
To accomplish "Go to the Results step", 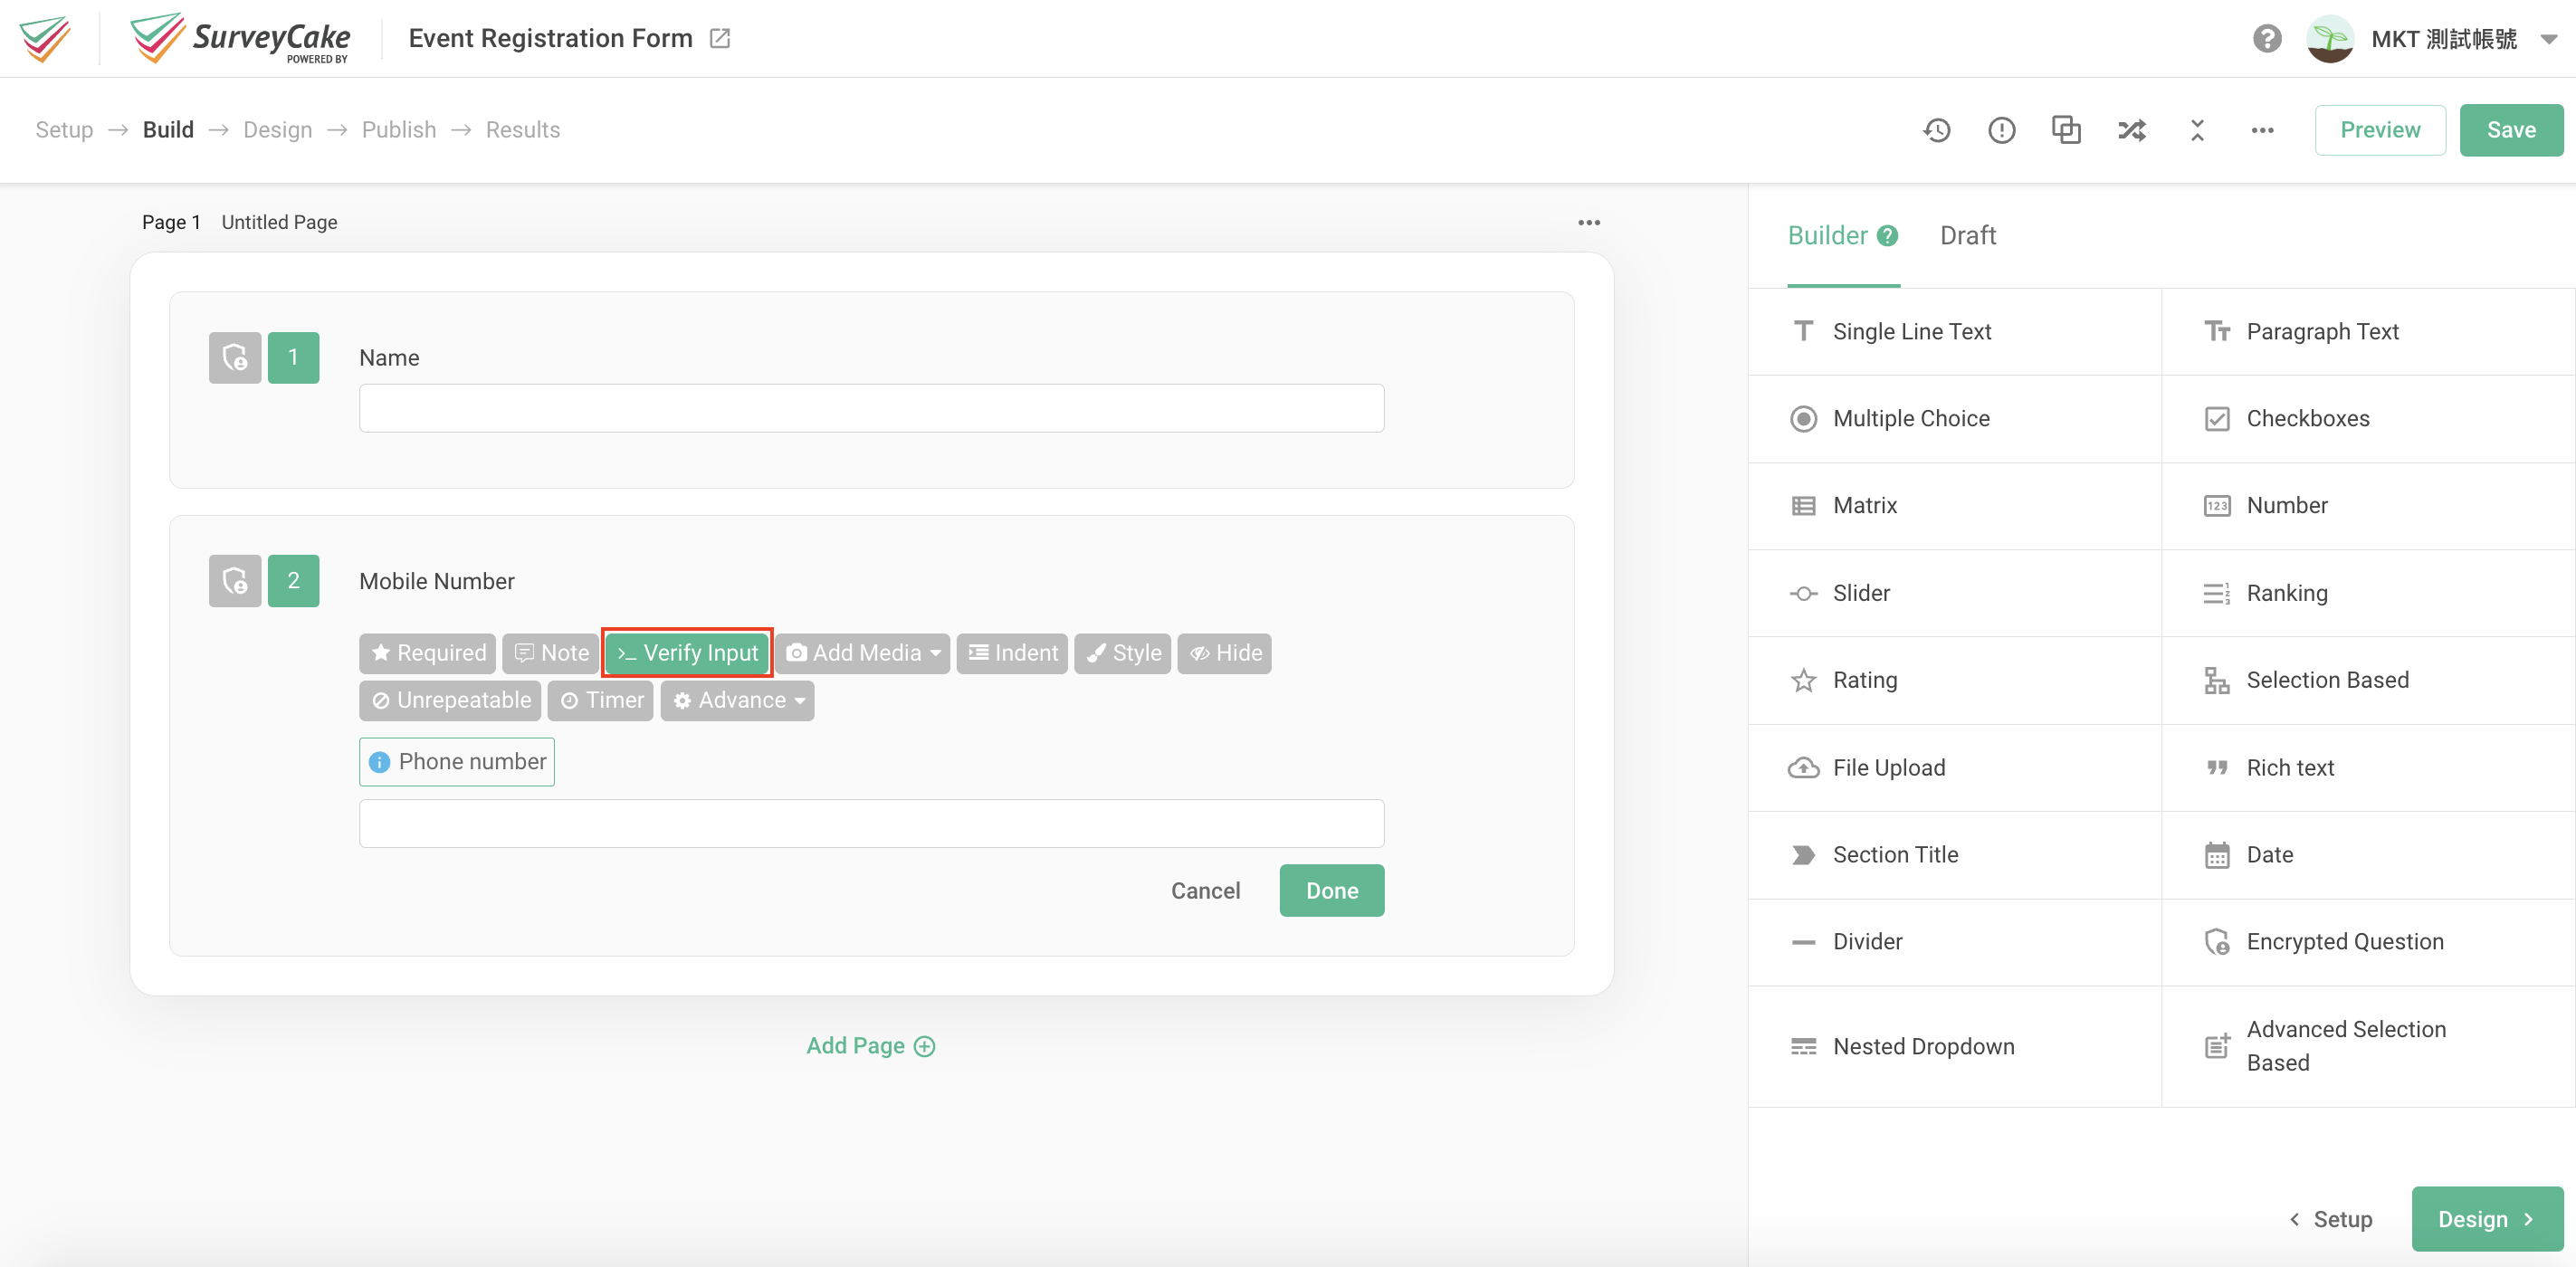I will pos(522,130).
